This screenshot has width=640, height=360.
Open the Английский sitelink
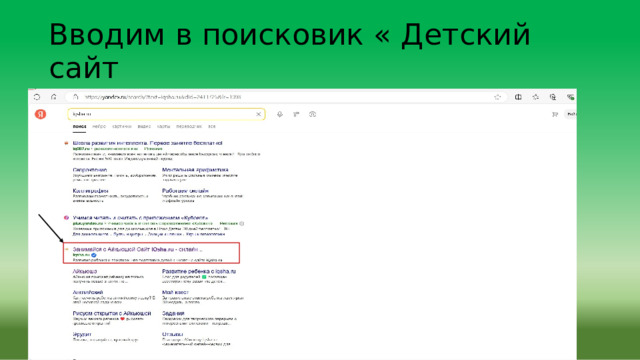(x=88, y=292)
